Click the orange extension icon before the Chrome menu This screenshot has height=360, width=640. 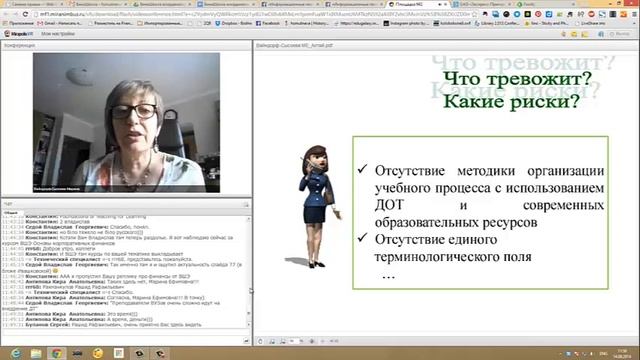click(623, 14)
